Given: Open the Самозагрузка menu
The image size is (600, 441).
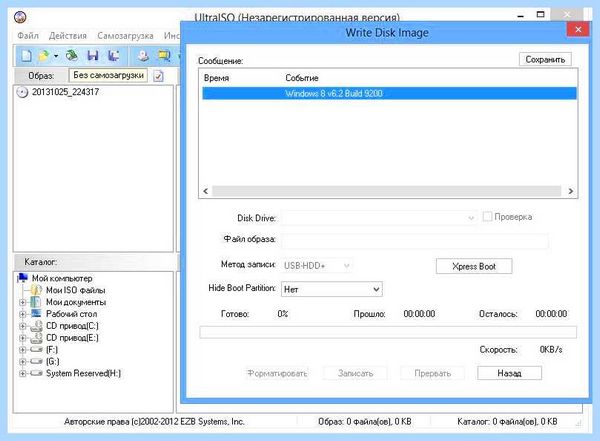Looking at the screenshot, I should pyautogui.click(x=125, y=36).
